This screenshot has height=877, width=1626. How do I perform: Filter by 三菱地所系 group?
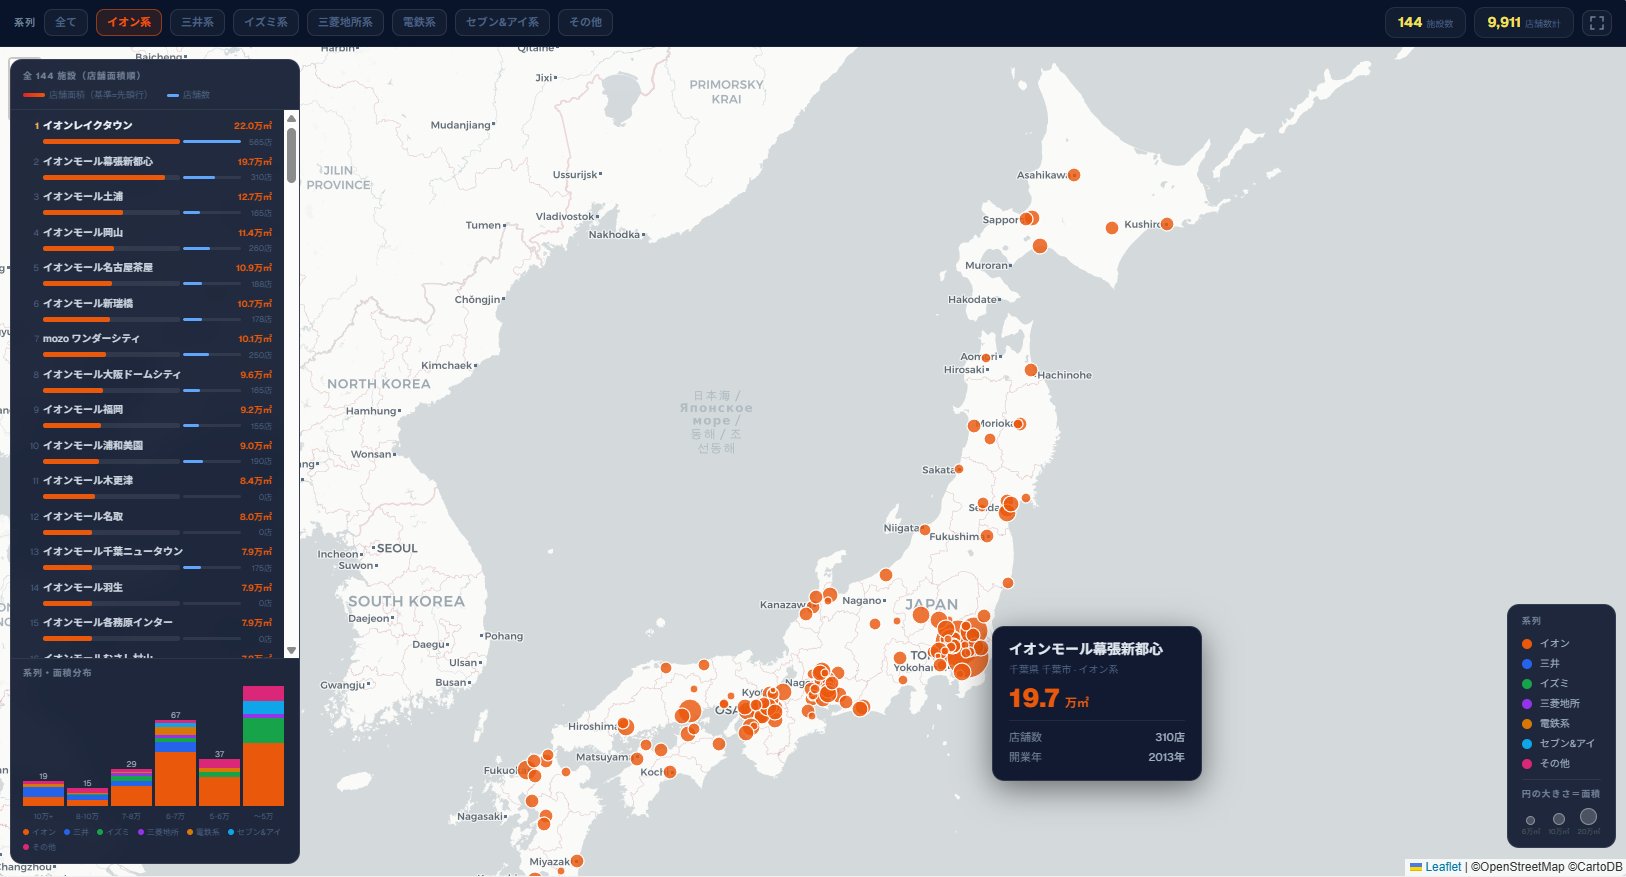(345, 22)
